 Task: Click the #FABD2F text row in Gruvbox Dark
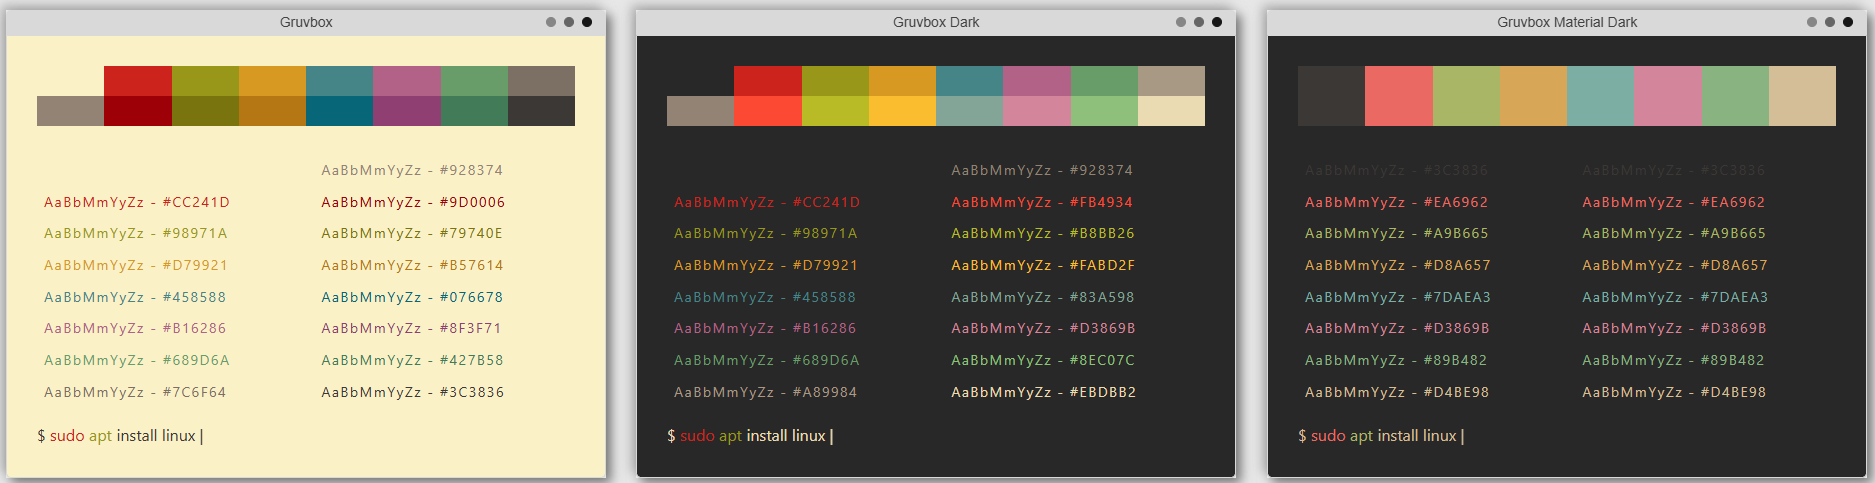[1043, 265]
